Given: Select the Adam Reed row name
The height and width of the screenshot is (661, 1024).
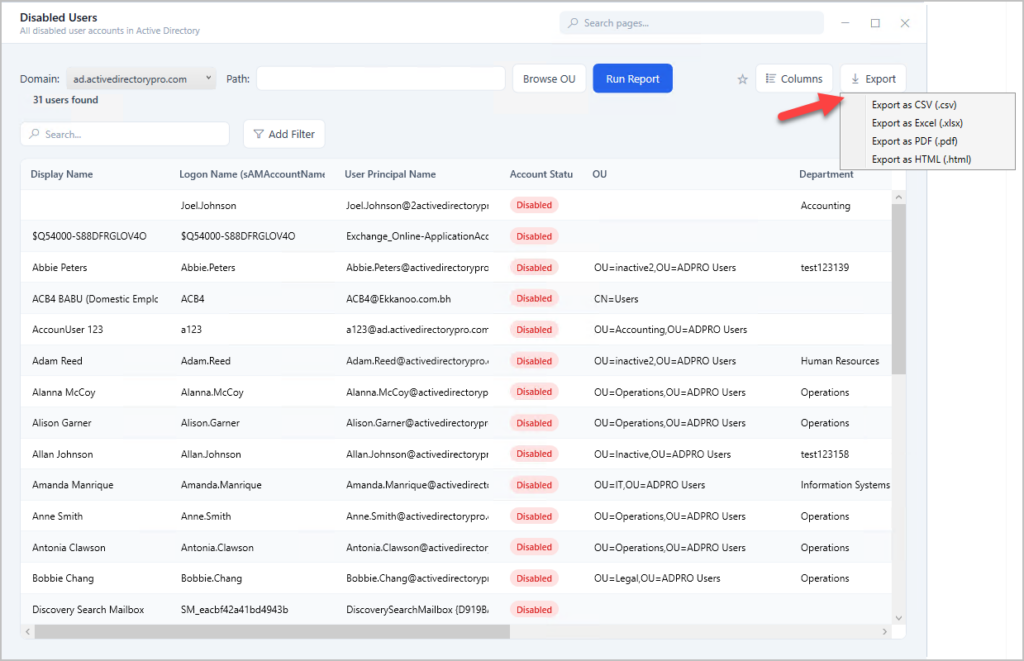Looking at the screenshot, I should (57, 361).
